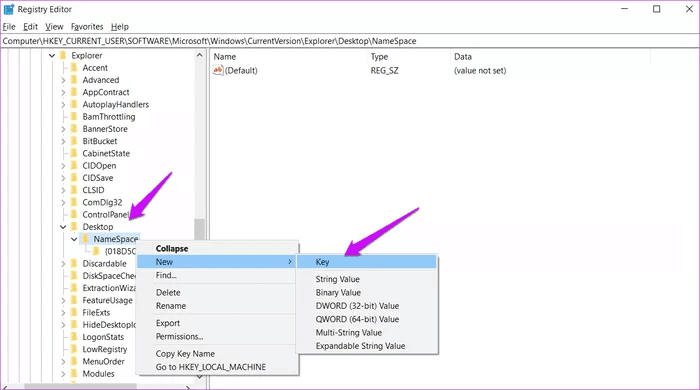
Task: Click the CLSID folder icon
Action: [74, 190]
